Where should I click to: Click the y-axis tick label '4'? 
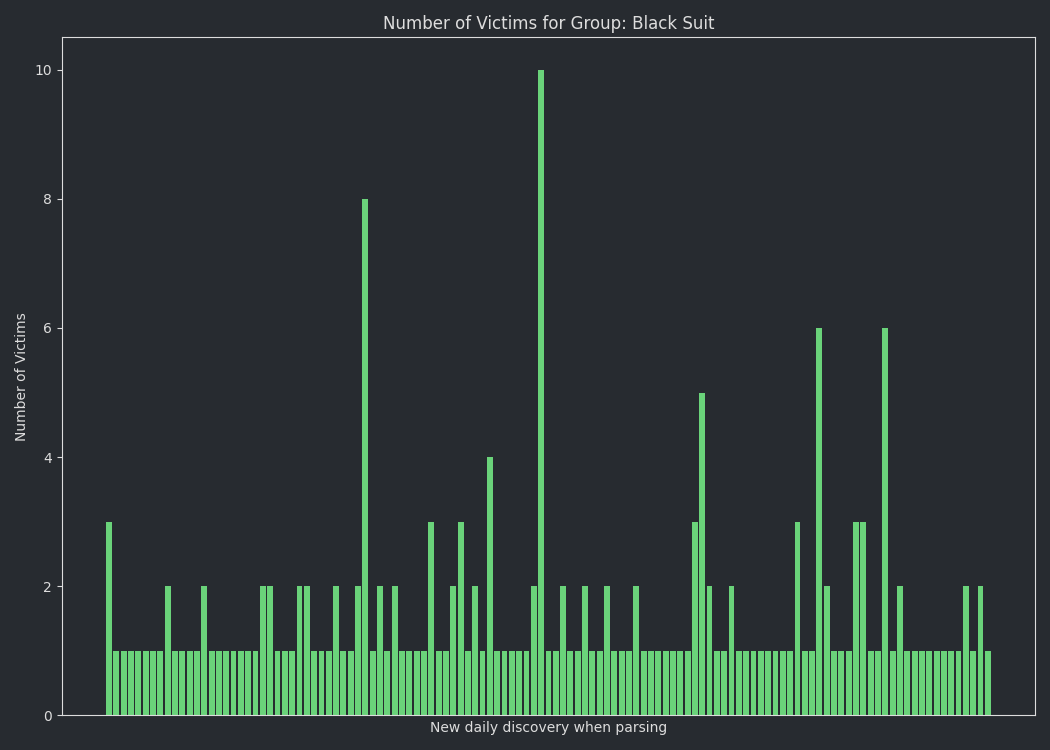point(48,457)
